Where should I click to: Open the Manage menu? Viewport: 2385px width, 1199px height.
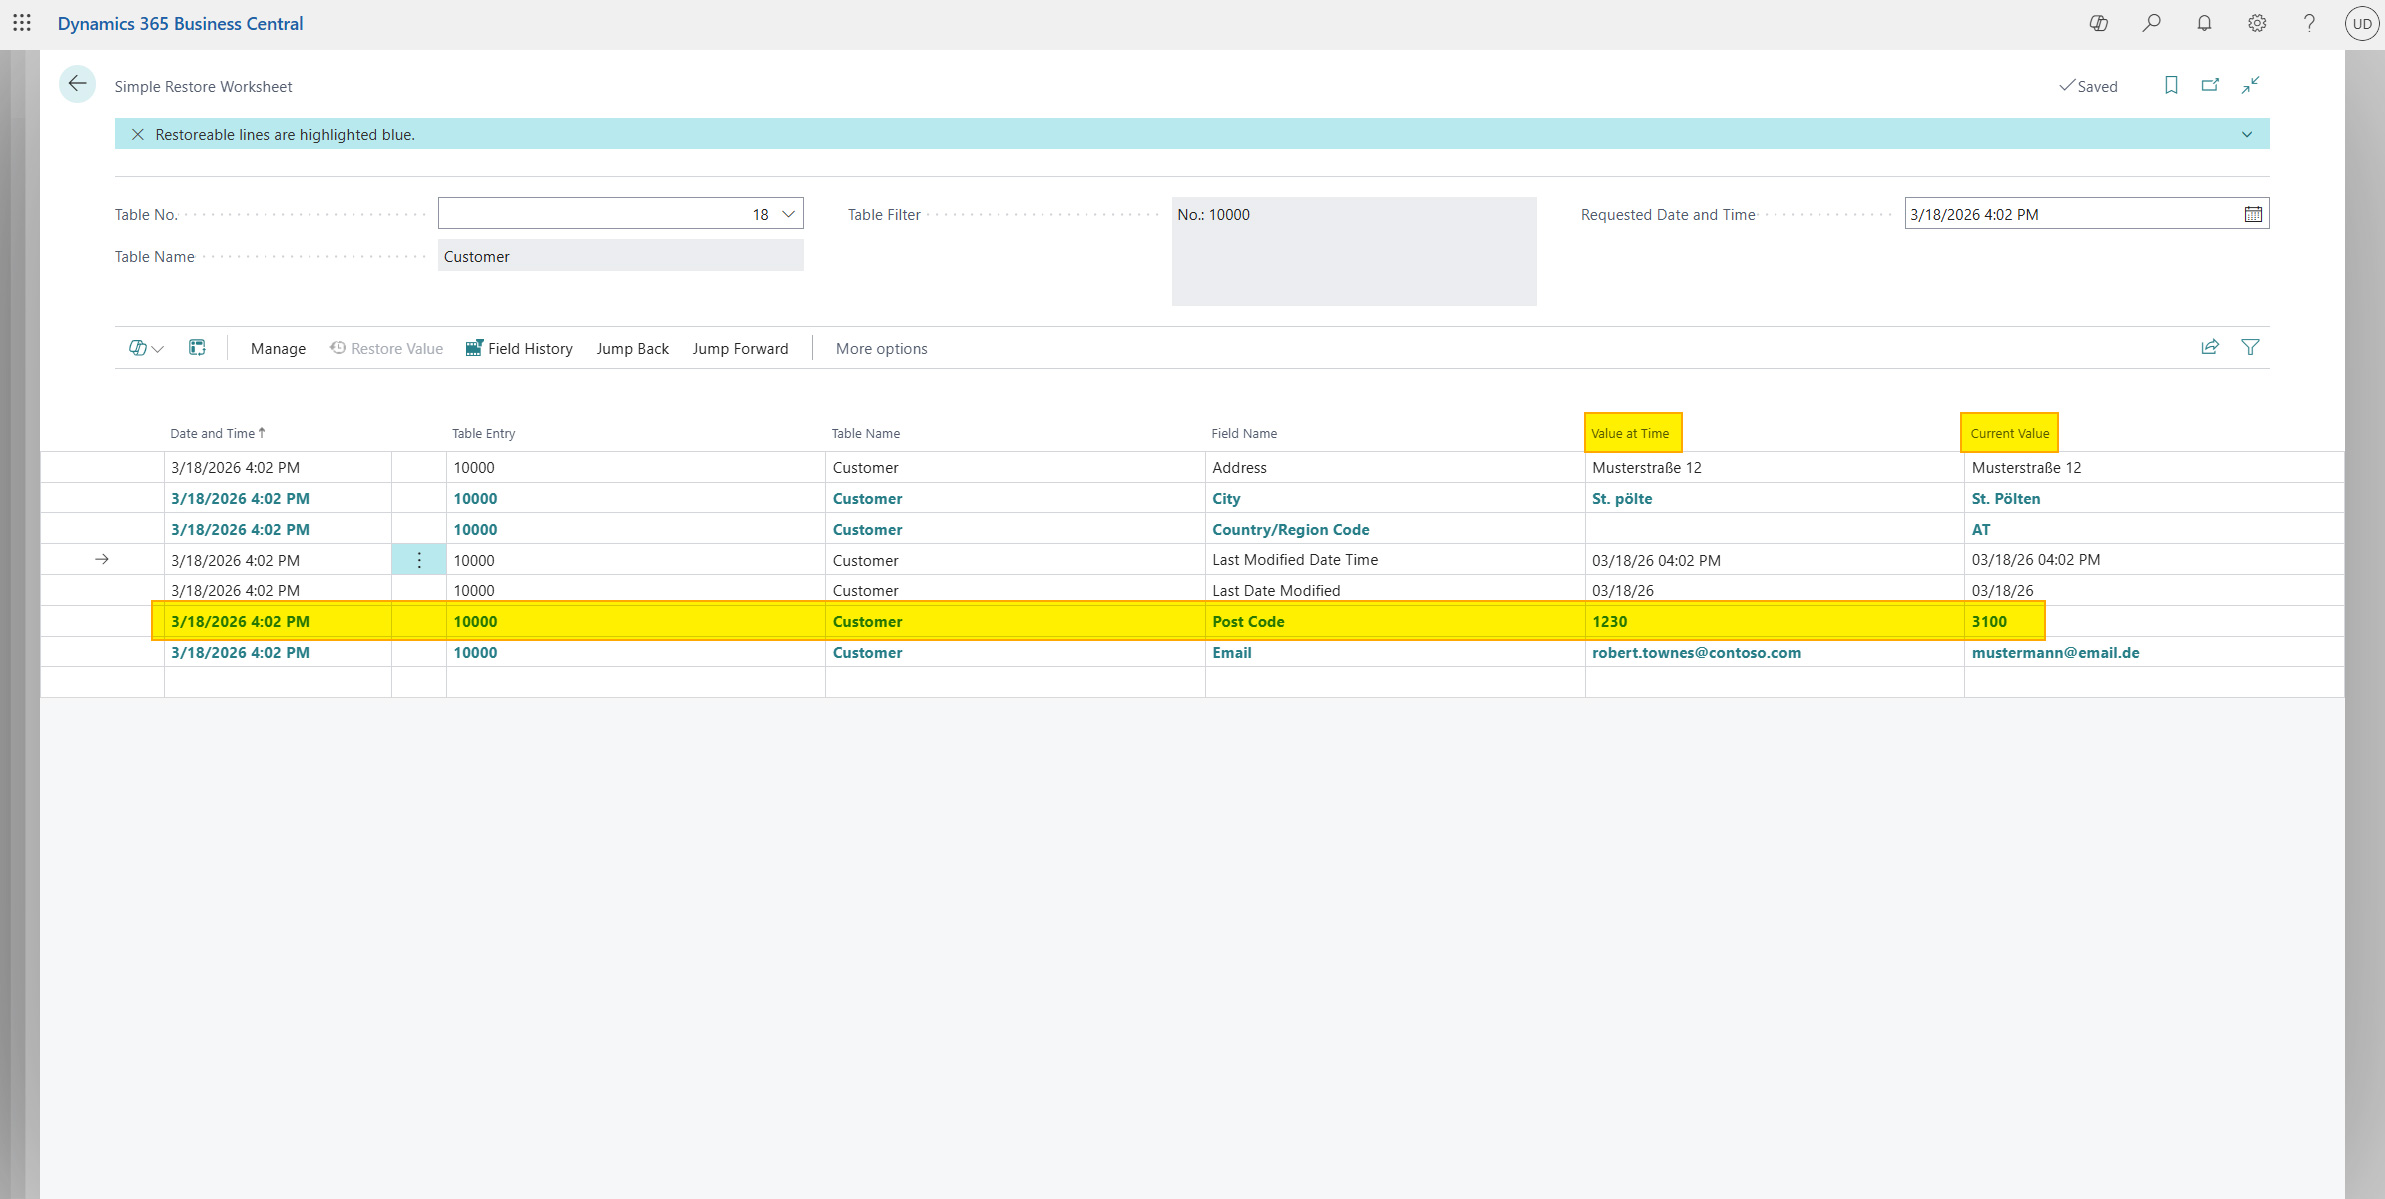tap(278, 348)
